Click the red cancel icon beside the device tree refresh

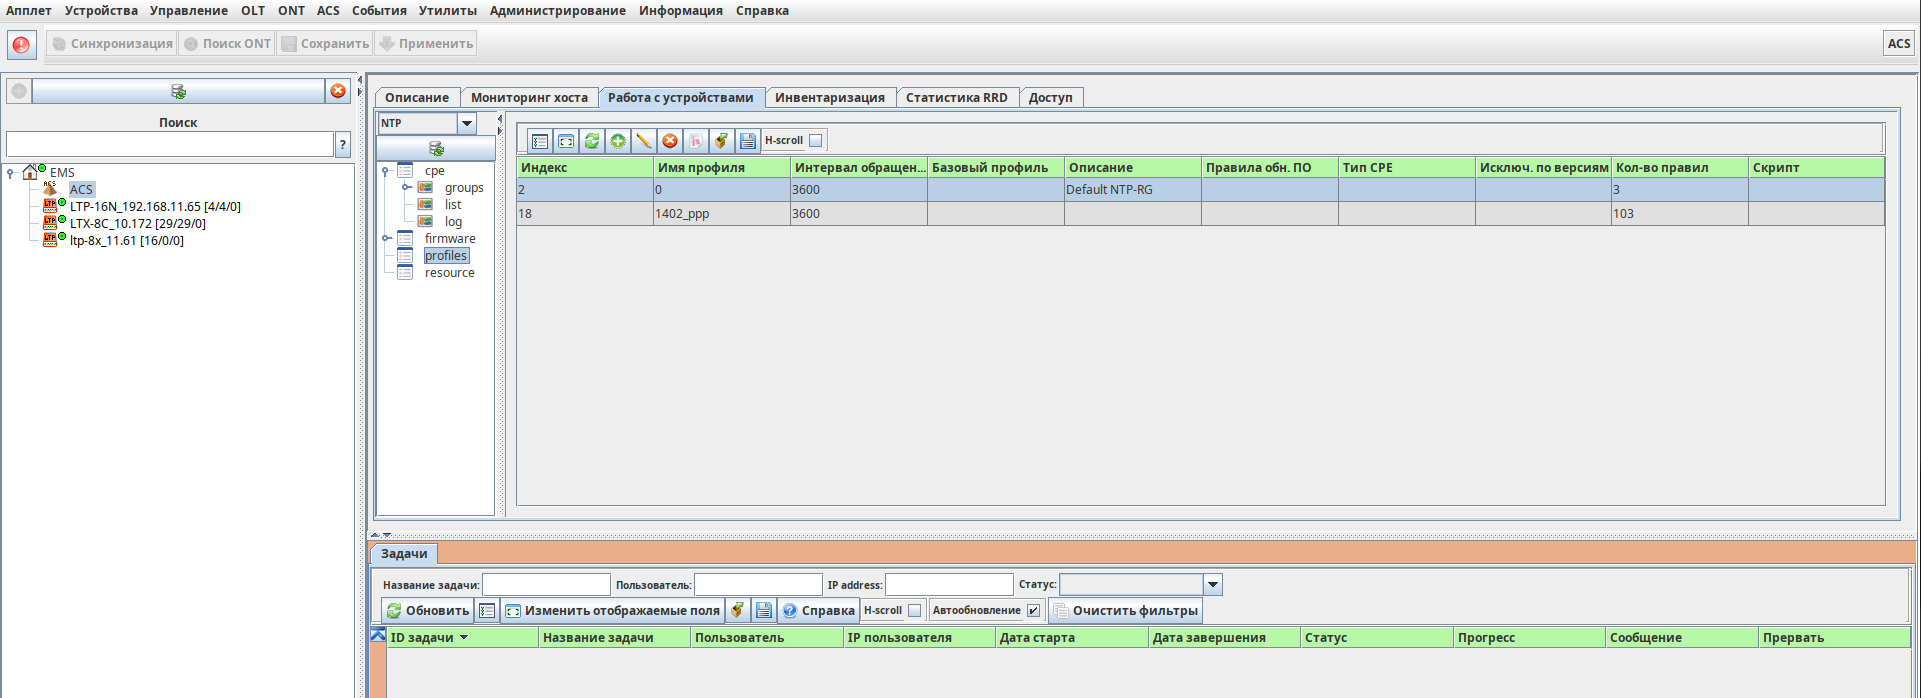point(338,91)
